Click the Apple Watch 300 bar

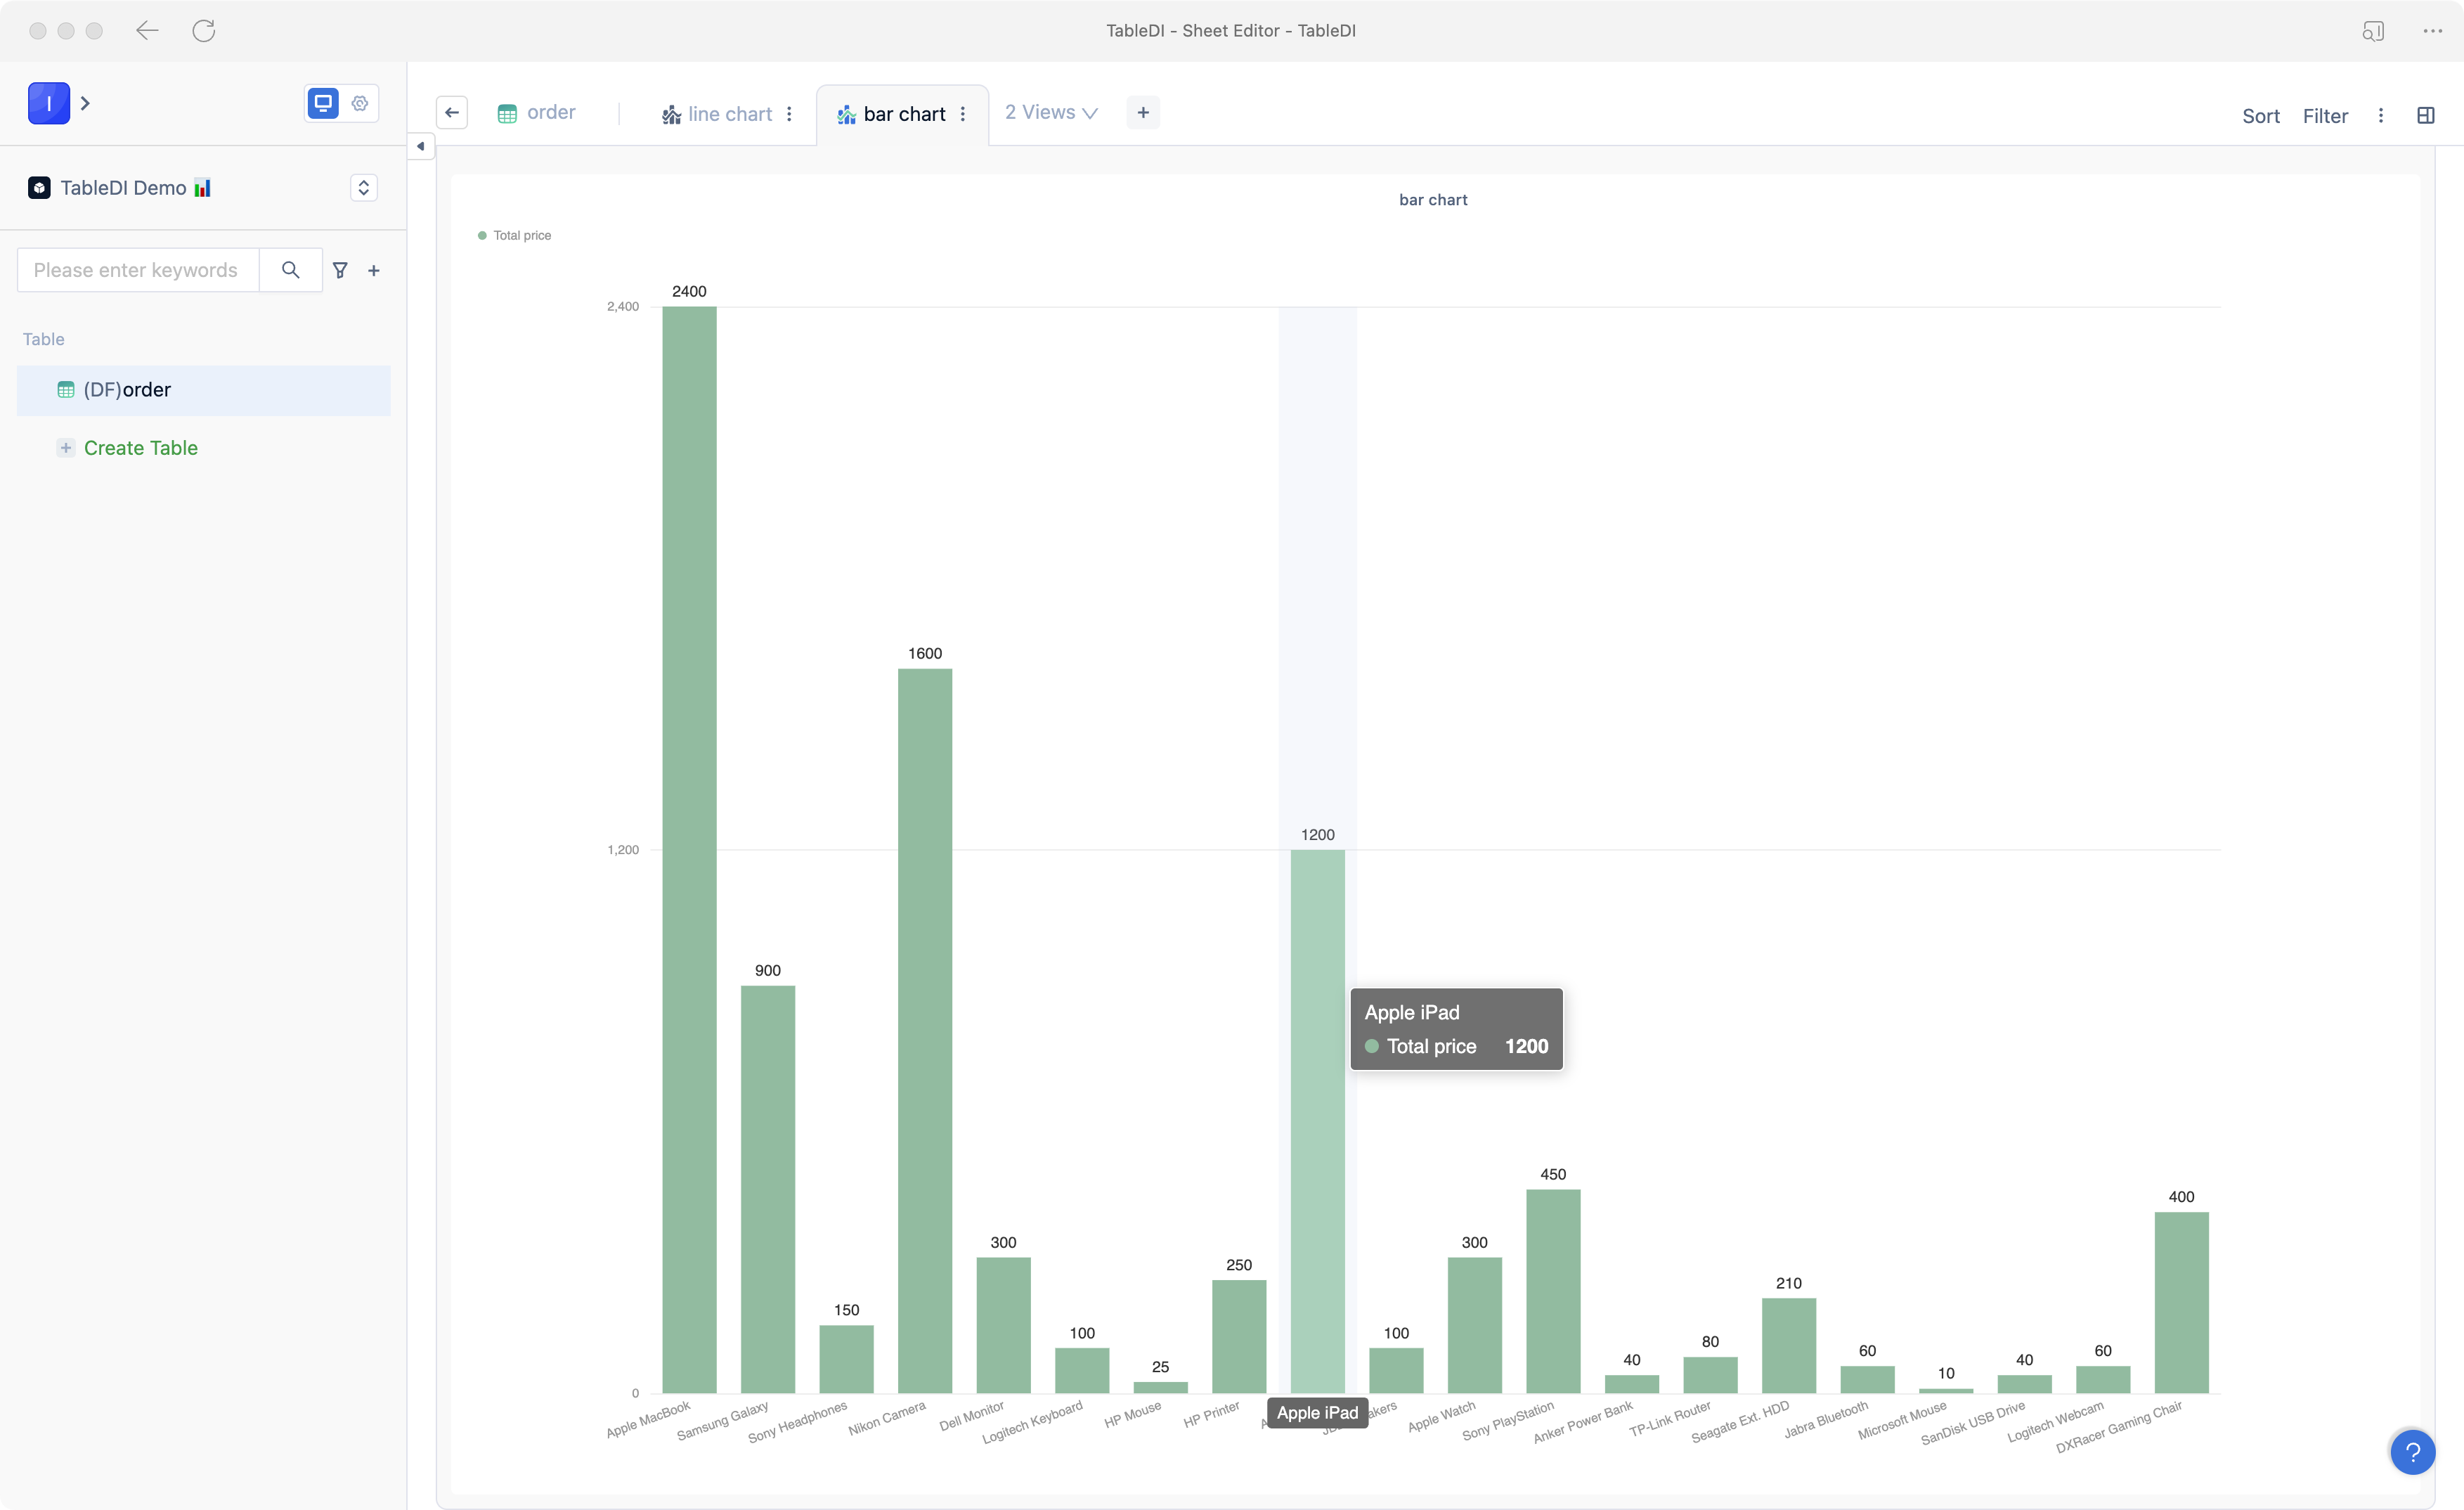click(1475, 1325)
